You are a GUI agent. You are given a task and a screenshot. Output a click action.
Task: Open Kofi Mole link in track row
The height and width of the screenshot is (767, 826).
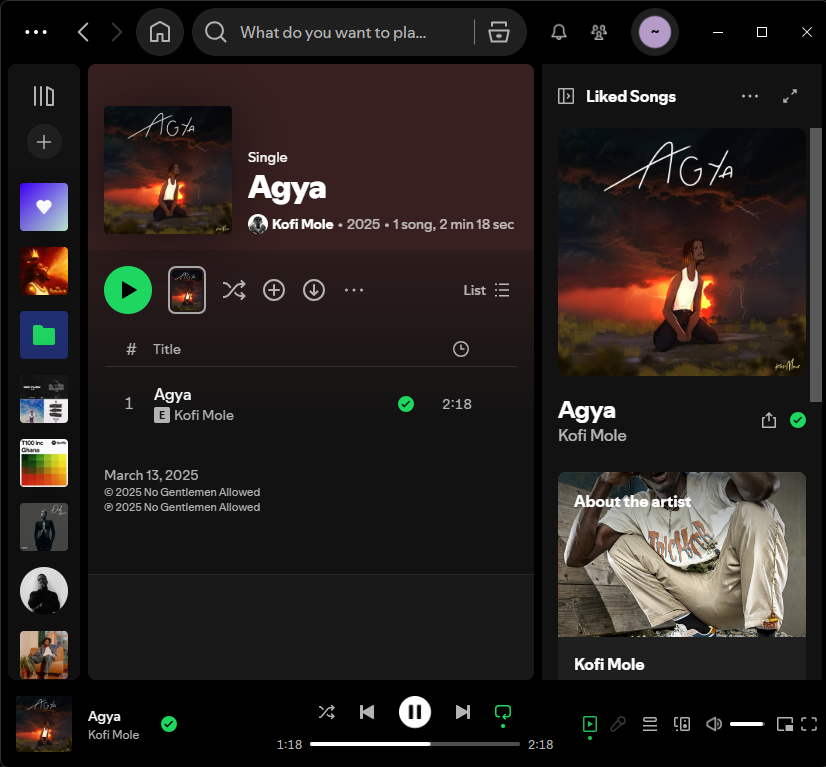pos(204,415)
